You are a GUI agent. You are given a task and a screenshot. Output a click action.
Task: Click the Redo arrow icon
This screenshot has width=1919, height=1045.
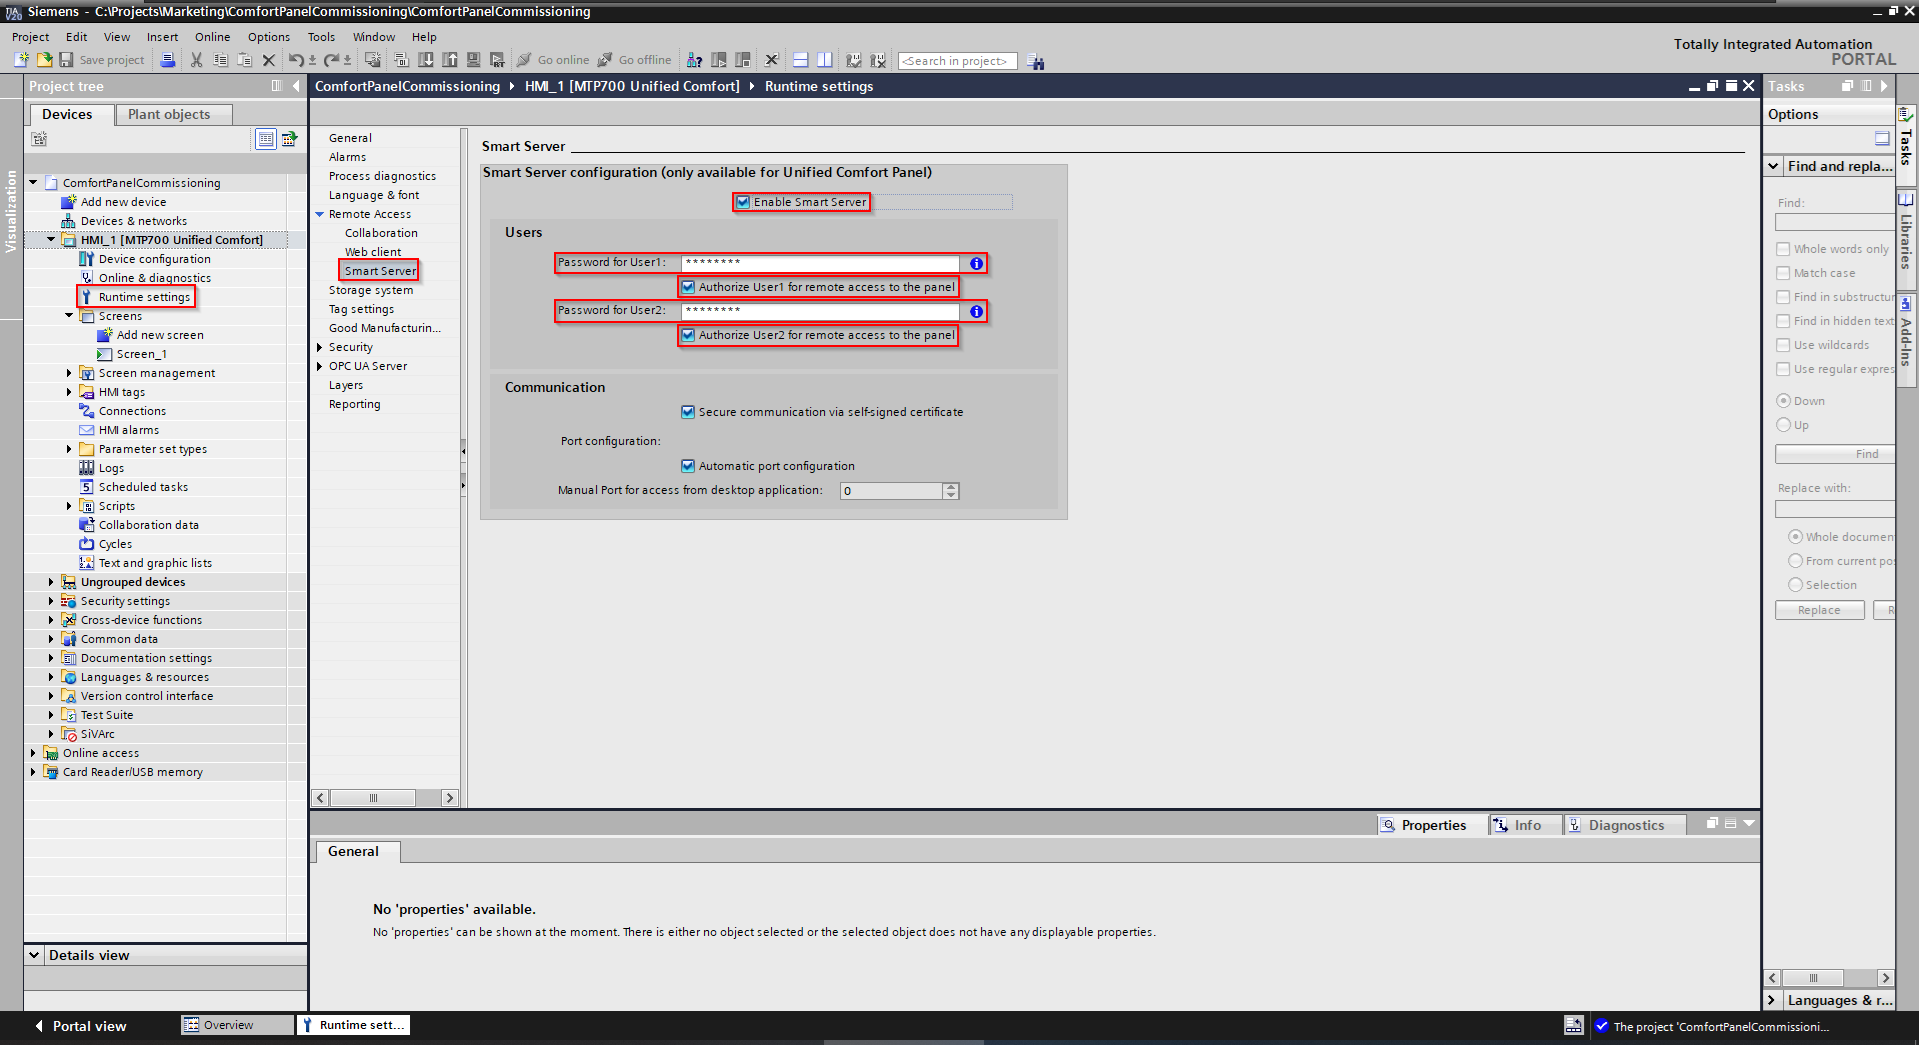tap(331, 60)
